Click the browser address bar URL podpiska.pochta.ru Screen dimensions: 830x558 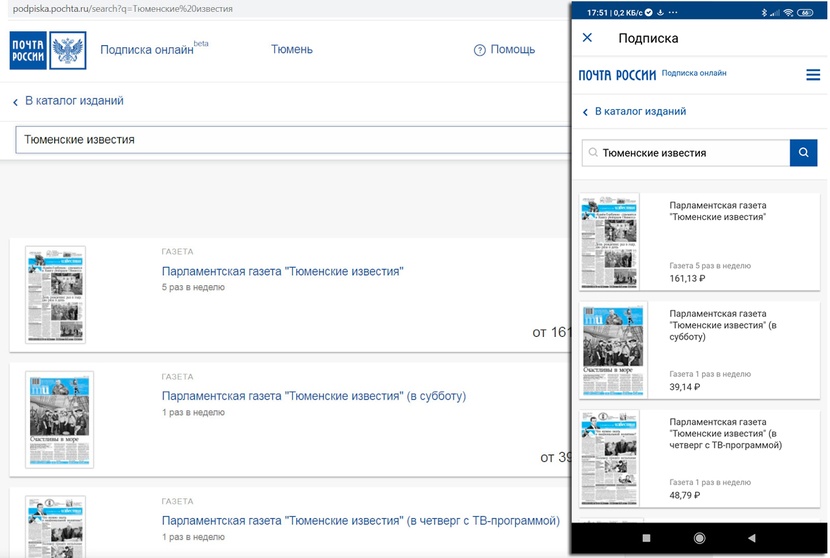pos(122,9)
